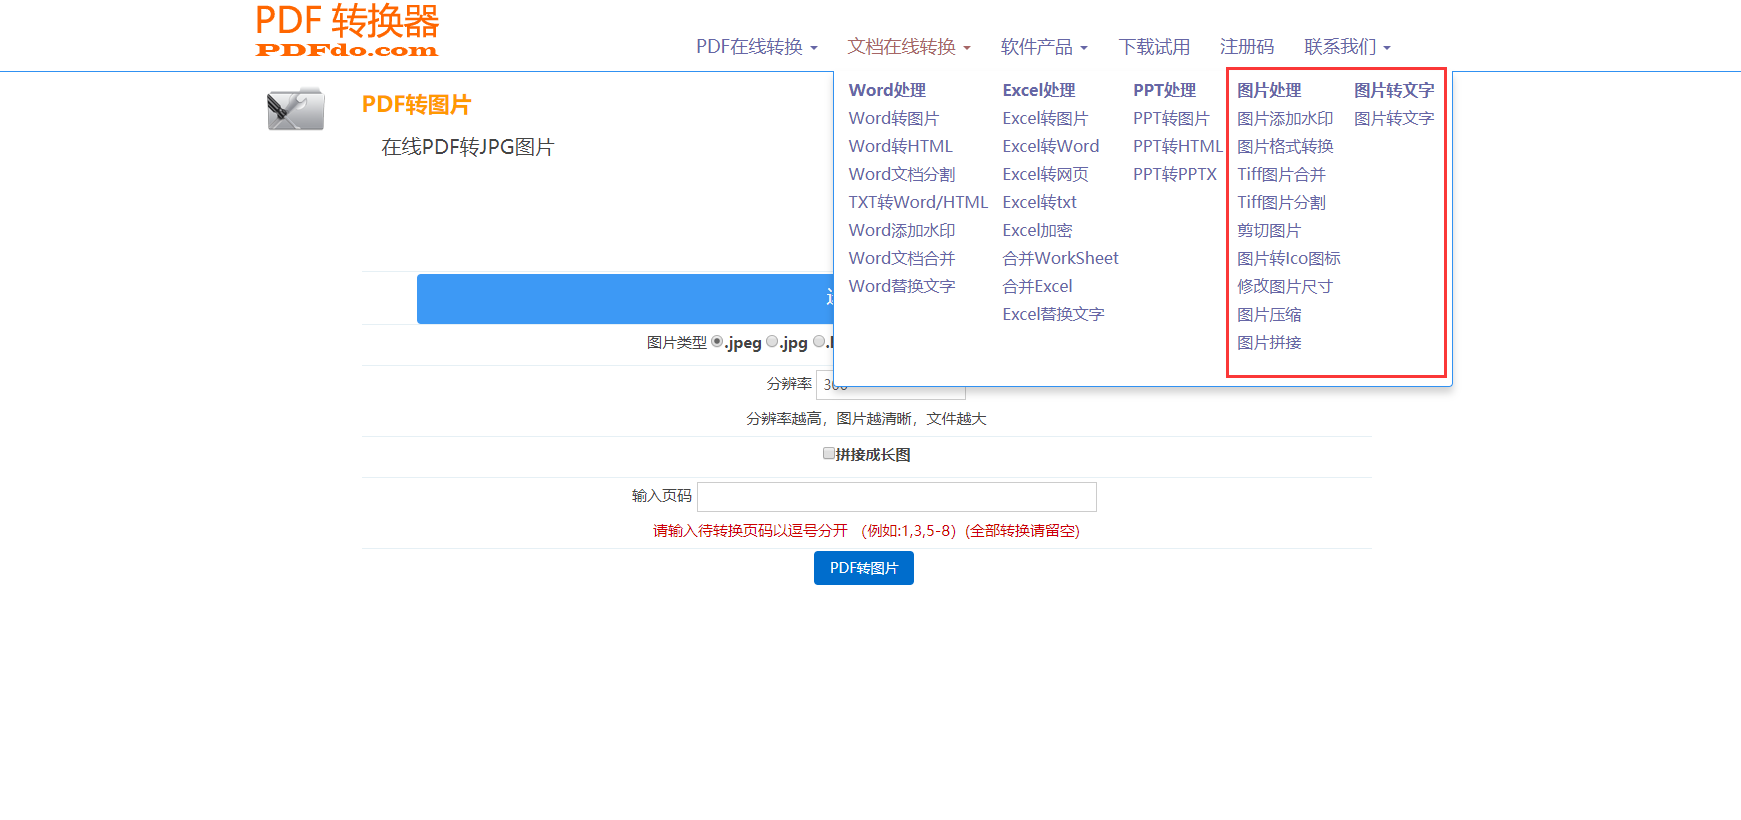Viewport: 1741px width, 820px height.
Task: Choose TXT转Word/HTML from the menu
Action: click(x=918, y=202)
